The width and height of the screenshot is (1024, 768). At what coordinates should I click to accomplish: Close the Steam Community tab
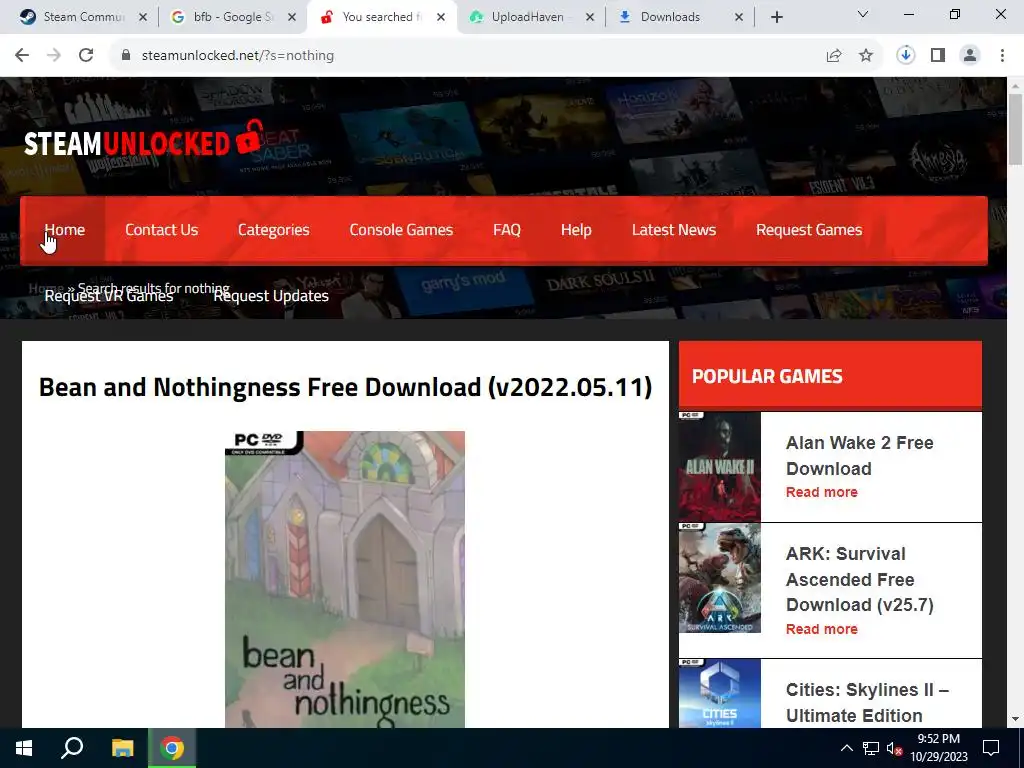143,17
